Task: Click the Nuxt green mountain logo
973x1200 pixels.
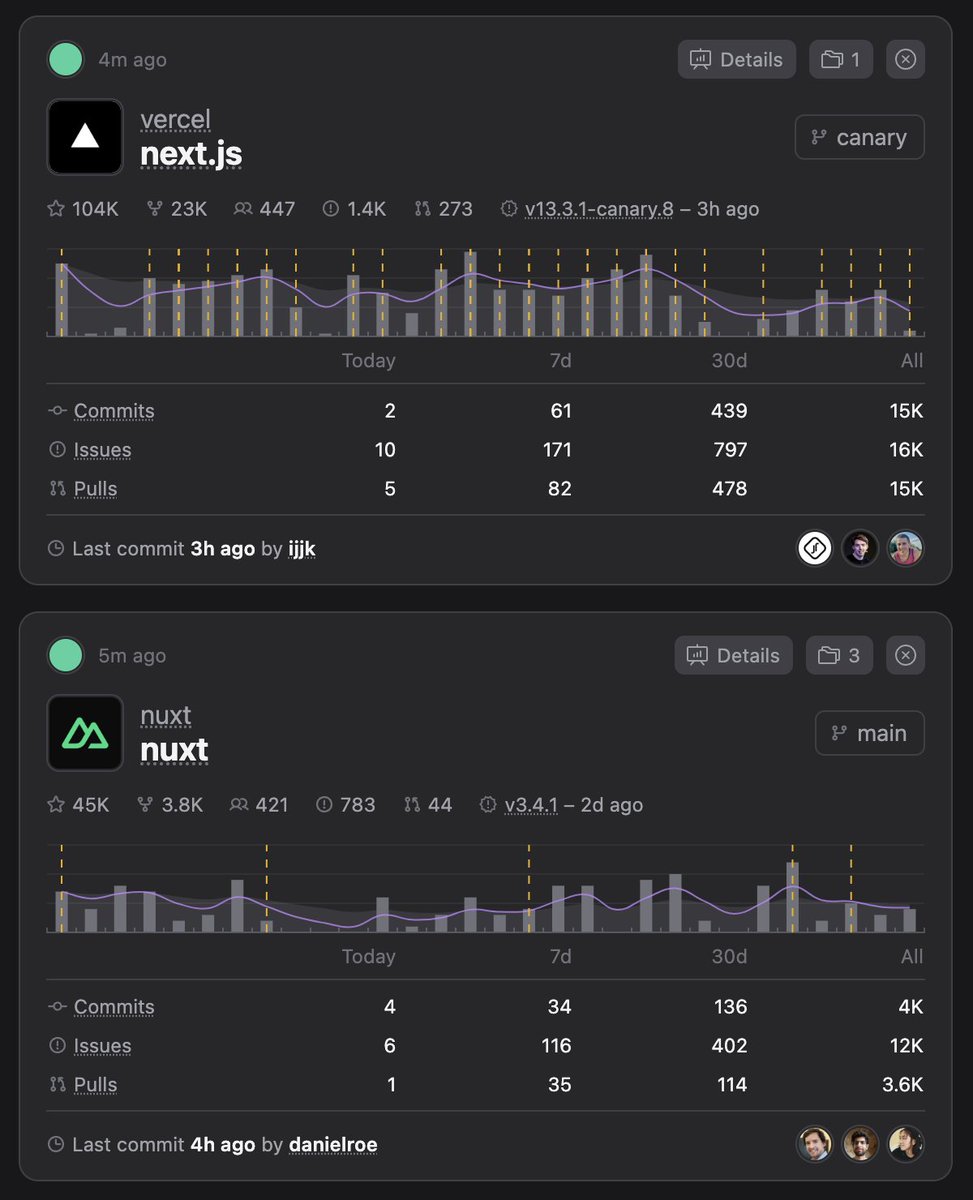Action: 85,733
